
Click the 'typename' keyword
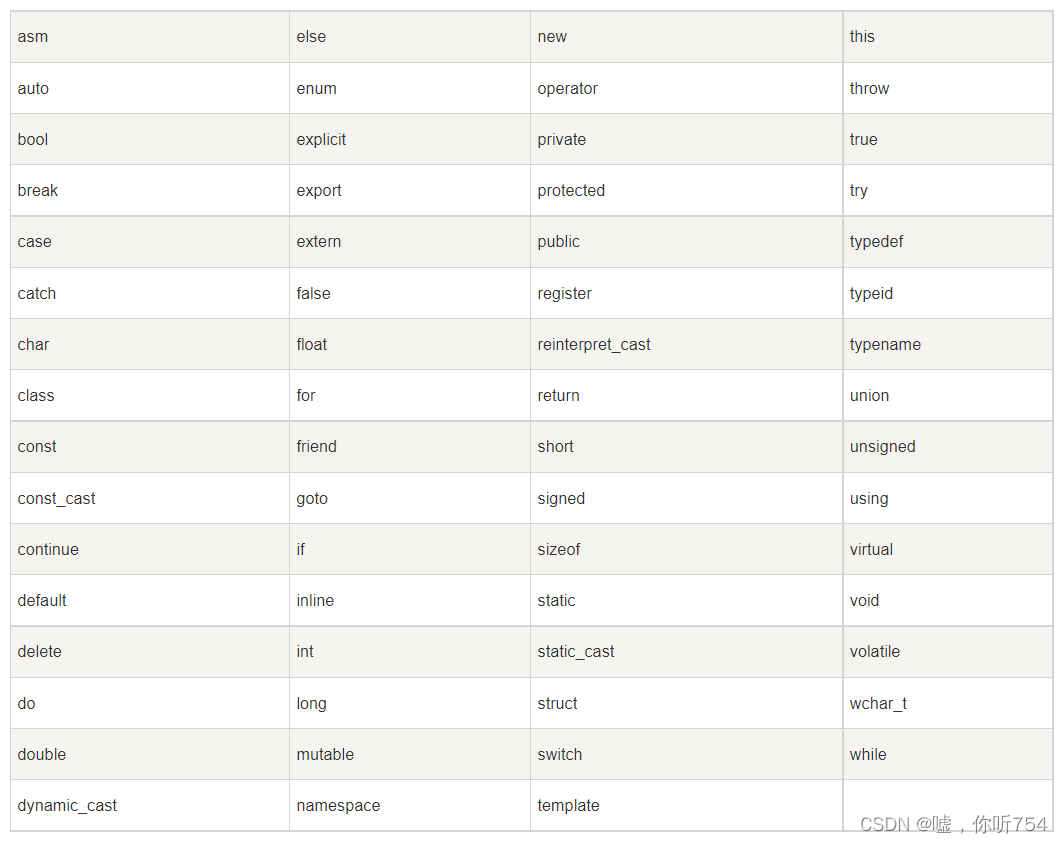[885, 345]
